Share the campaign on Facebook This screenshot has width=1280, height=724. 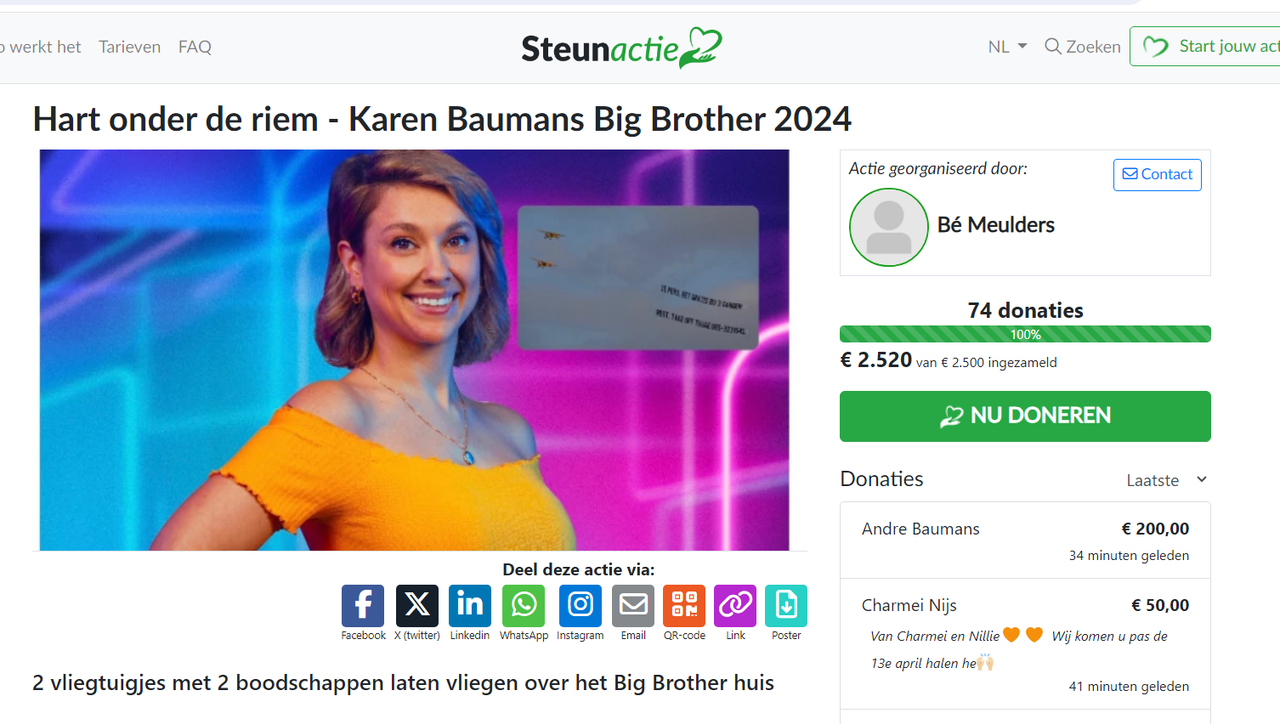click(x=363, y=605)
